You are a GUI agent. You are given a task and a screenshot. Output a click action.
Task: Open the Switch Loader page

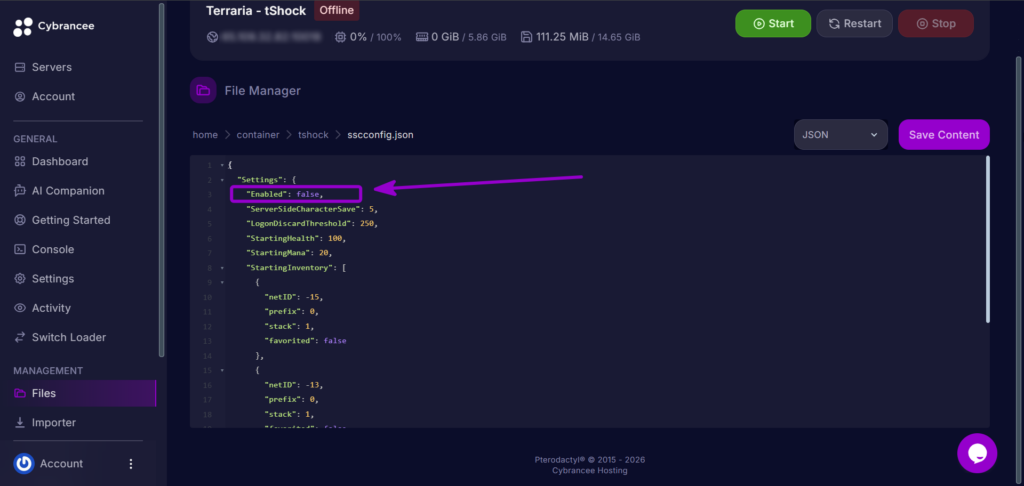coord(69,338)
